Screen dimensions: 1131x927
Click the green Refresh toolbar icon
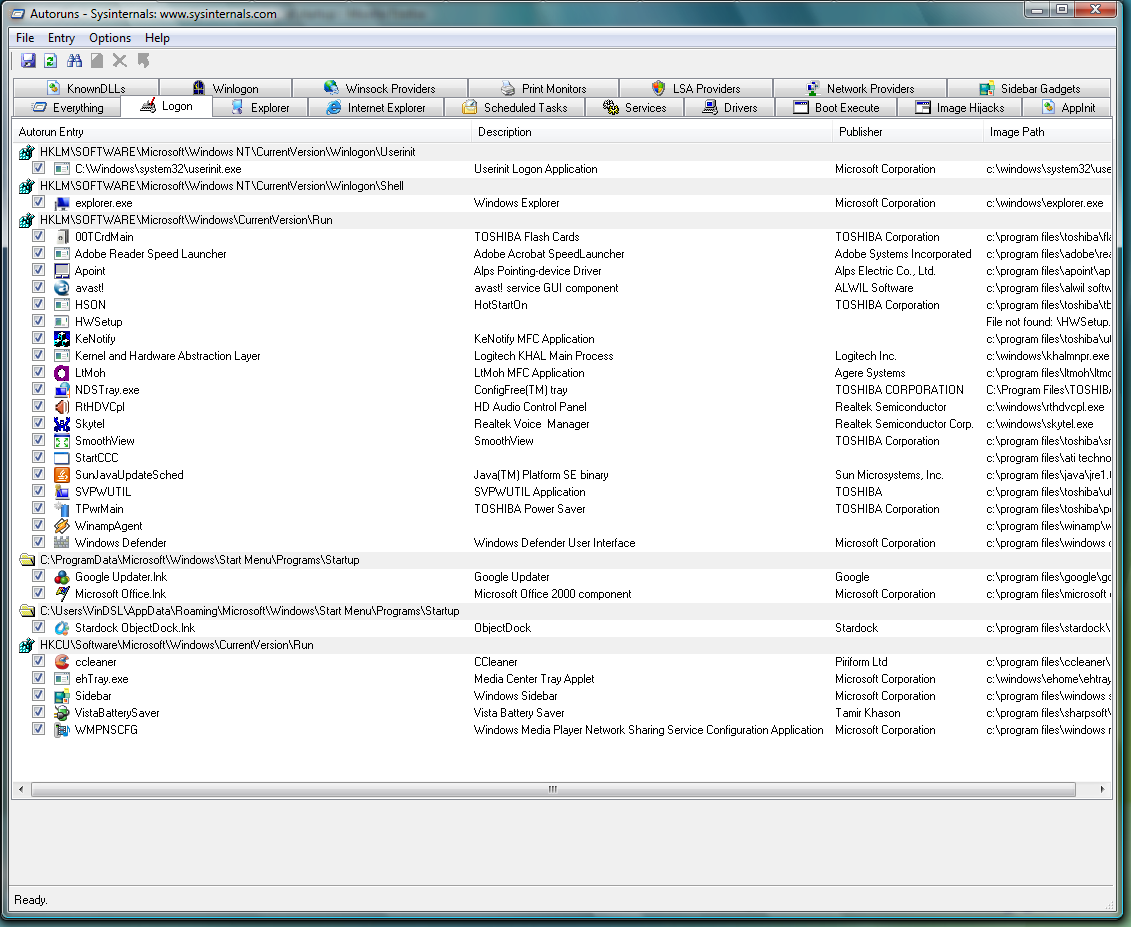click(50, 61)
